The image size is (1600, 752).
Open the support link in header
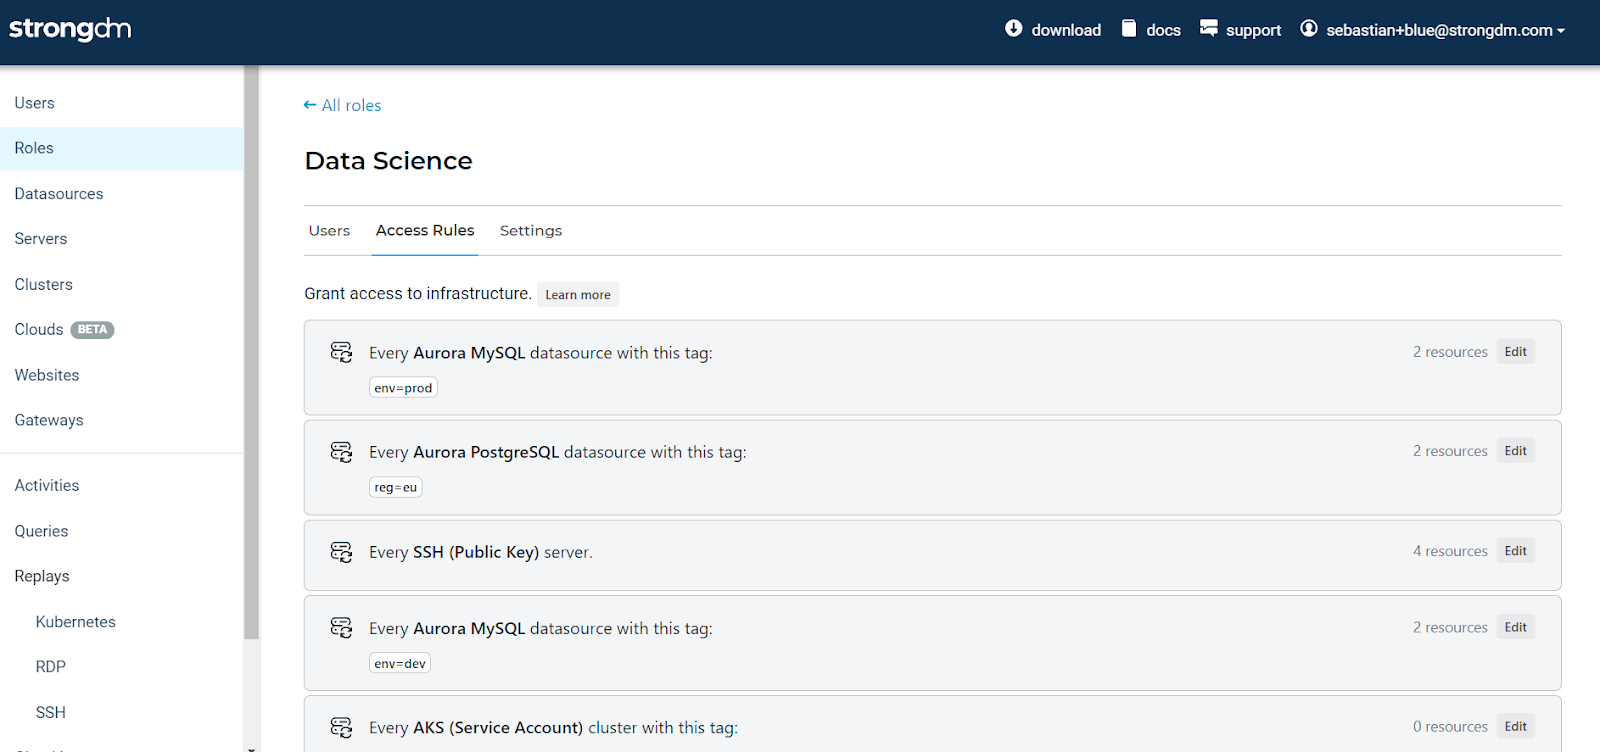(x=1253, y=30)
